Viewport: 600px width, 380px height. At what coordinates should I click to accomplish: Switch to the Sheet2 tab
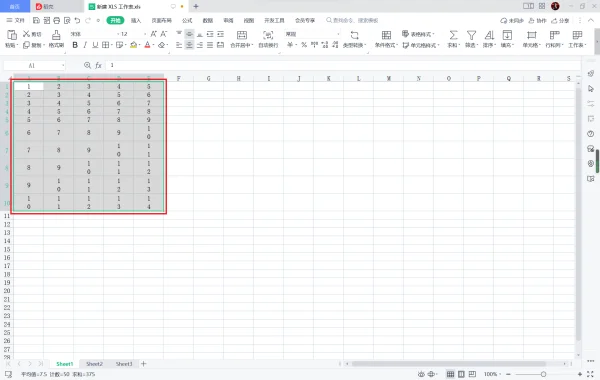tap(95, 364)
